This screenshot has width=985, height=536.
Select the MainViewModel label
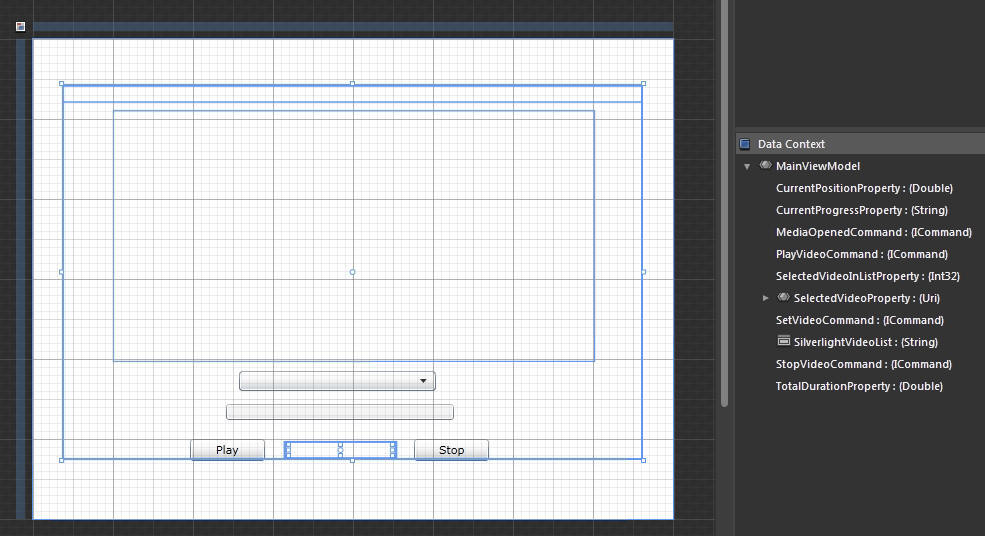point(817,166)
